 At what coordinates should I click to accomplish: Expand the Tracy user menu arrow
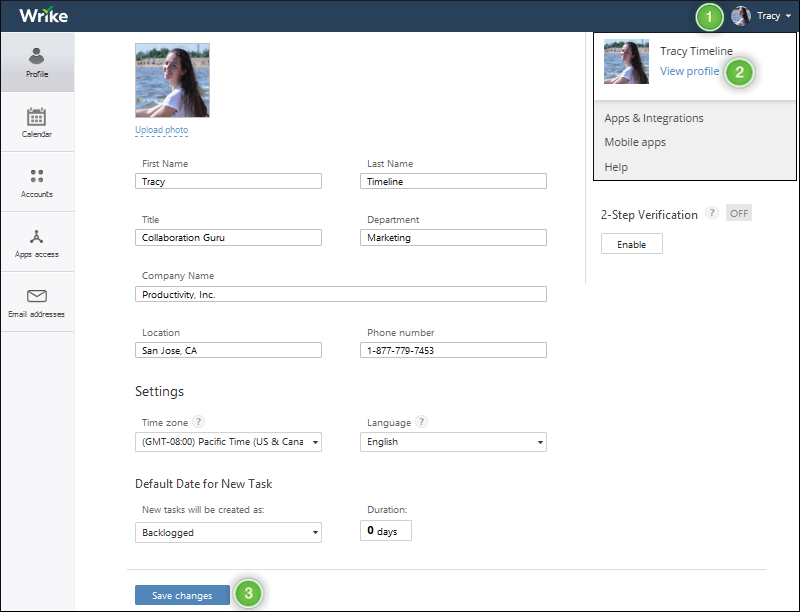click(788, 16)
